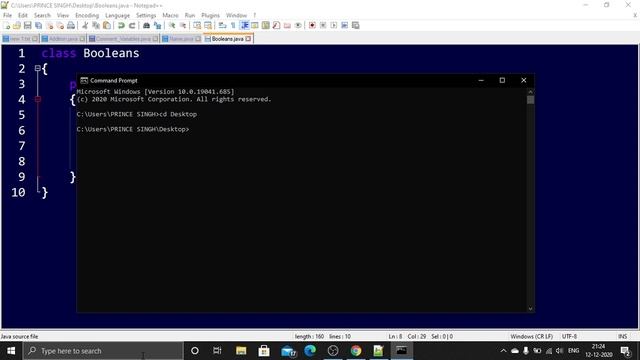Zoom out using the toolbar icon
The image size is (640, 360).
(x=183, y=25)
